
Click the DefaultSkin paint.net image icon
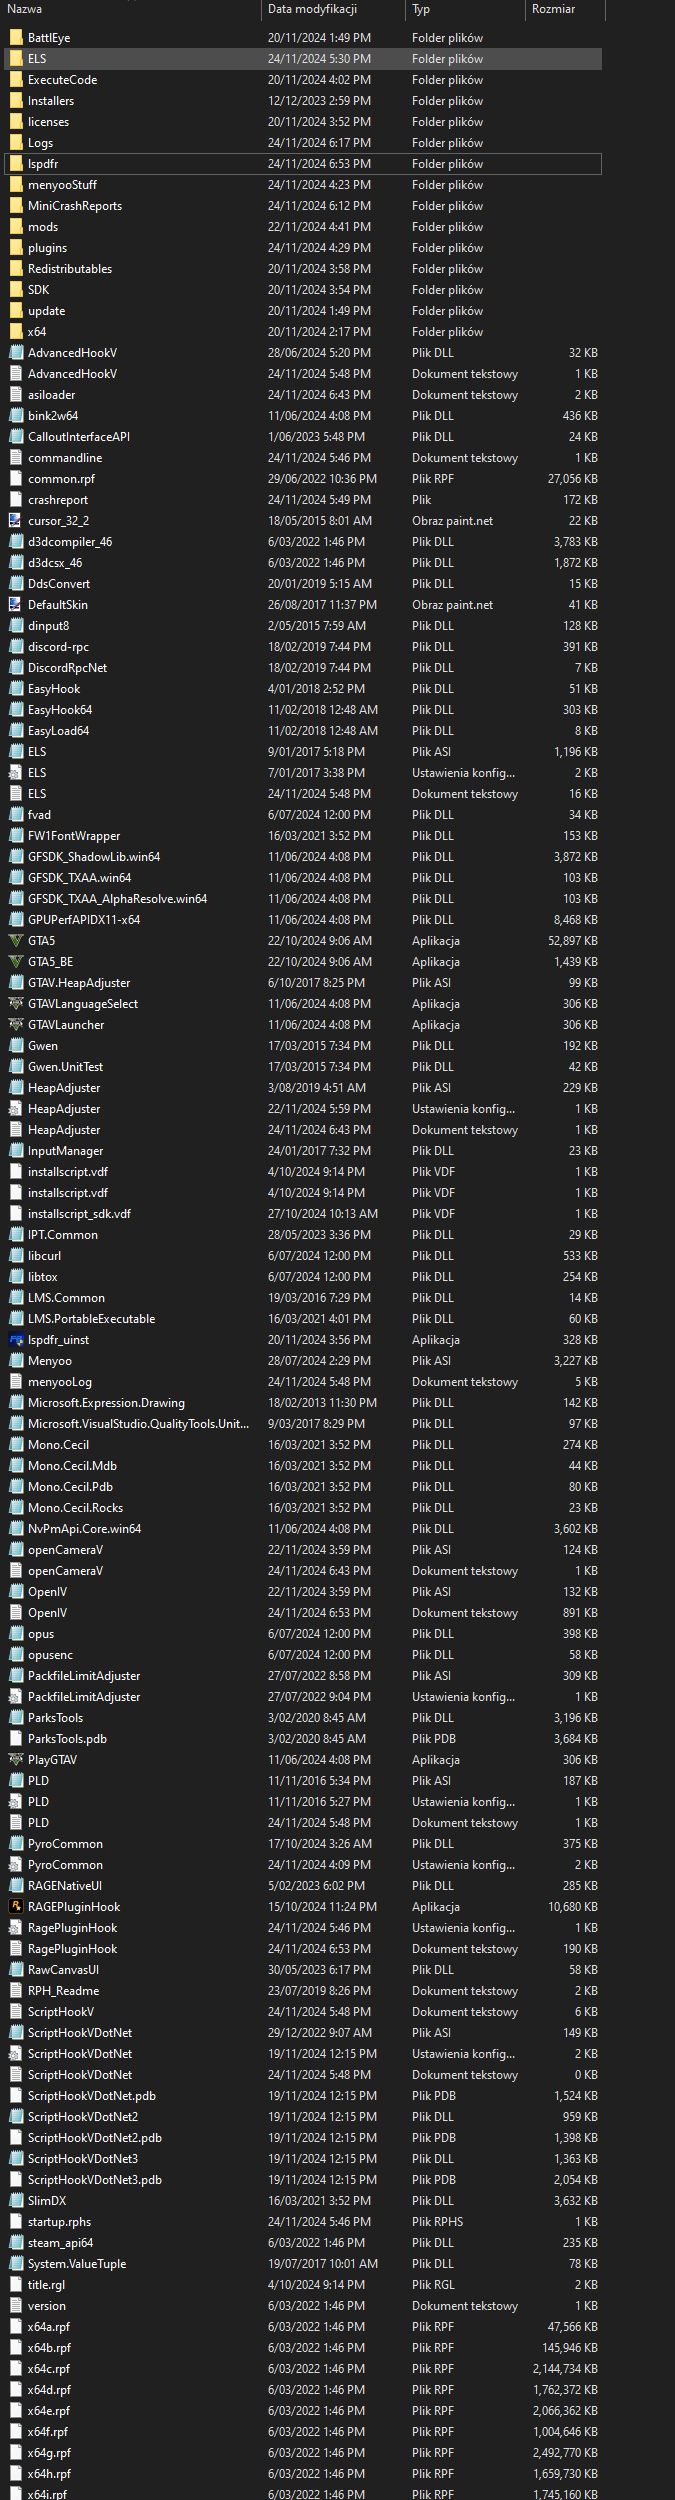point(15,605)
